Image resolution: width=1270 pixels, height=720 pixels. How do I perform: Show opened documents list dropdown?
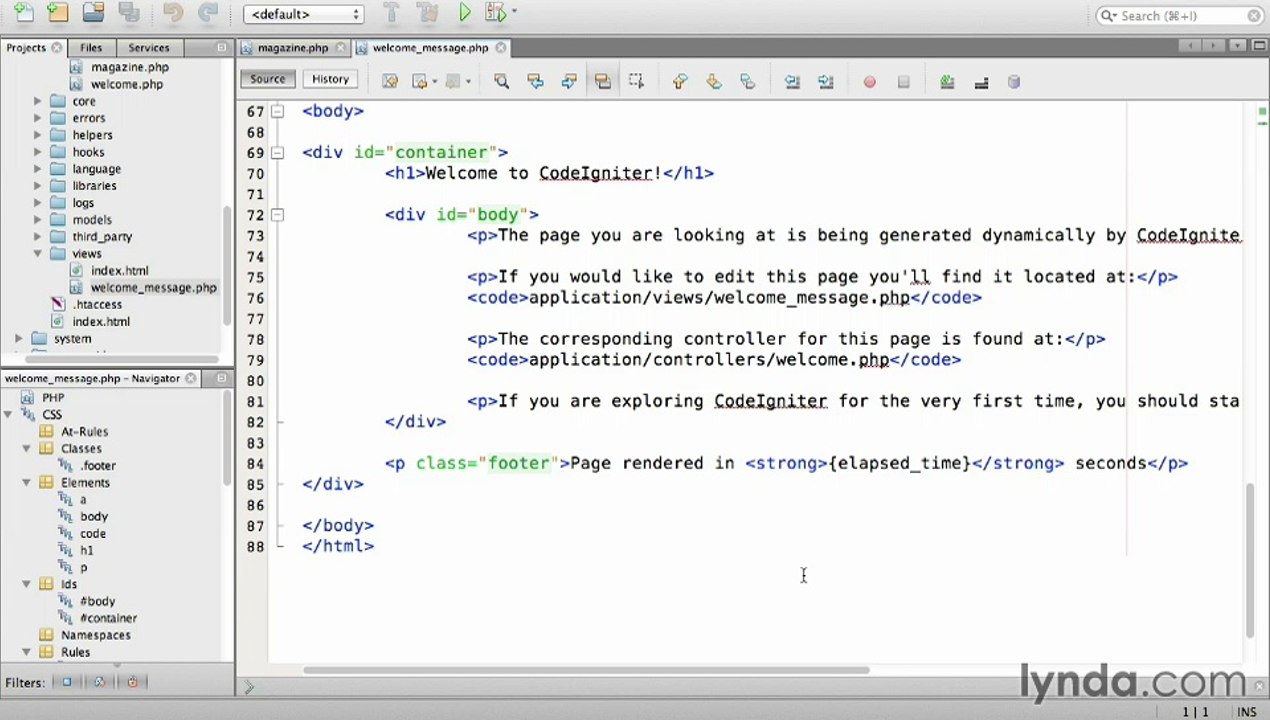[1240, 46]
